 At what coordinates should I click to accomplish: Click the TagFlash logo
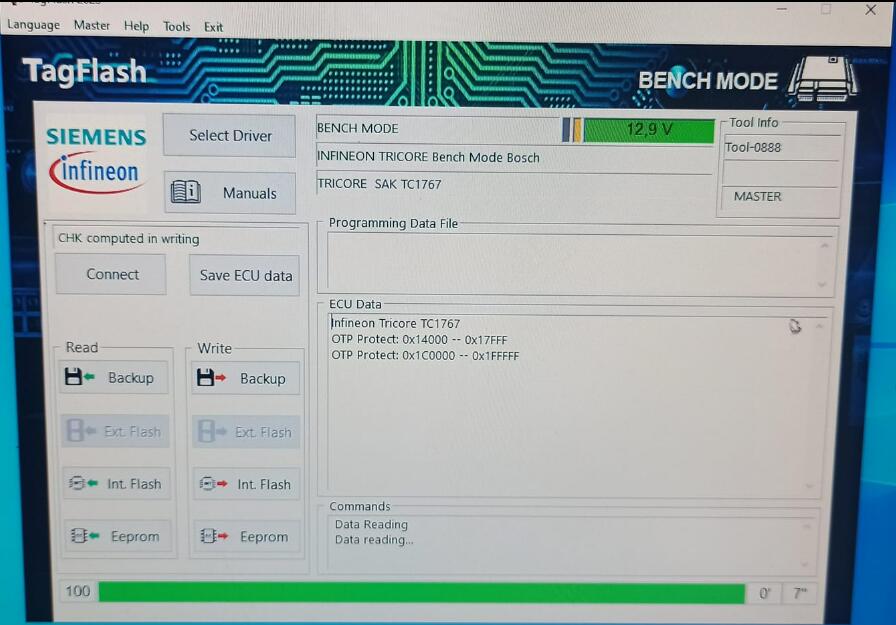point(84,71)
